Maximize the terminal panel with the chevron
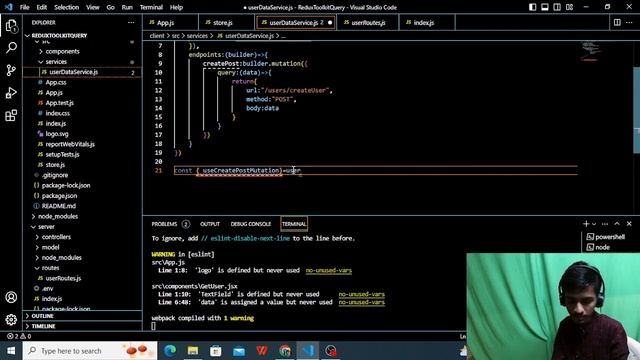The image size is (640, 360). (617, 224)
